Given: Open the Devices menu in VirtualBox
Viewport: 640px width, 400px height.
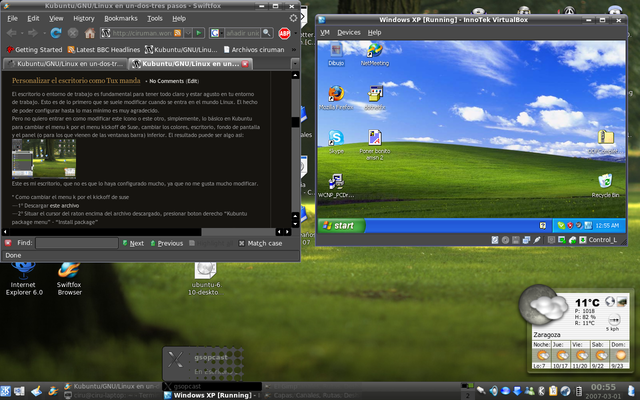Looking at the screenshot, I should coord(349,33).
